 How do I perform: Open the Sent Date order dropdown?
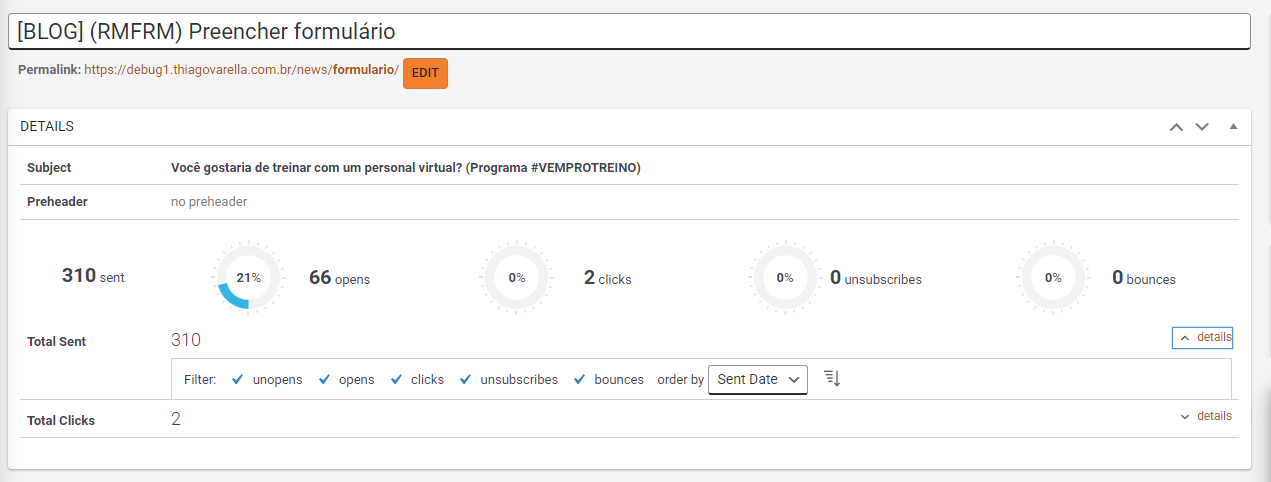point(757,380)
